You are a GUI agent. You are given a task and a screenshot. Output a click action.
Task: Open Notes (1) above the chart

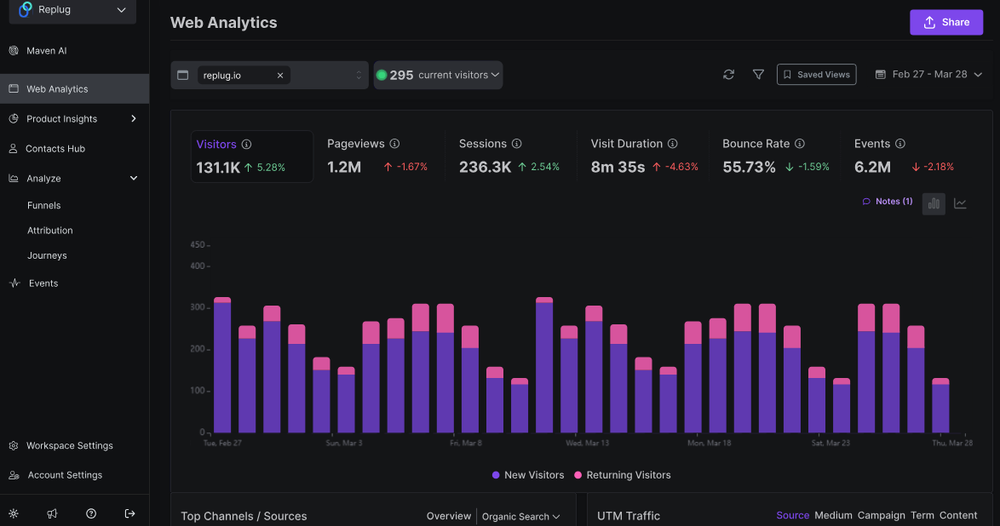tap(887, 201)
